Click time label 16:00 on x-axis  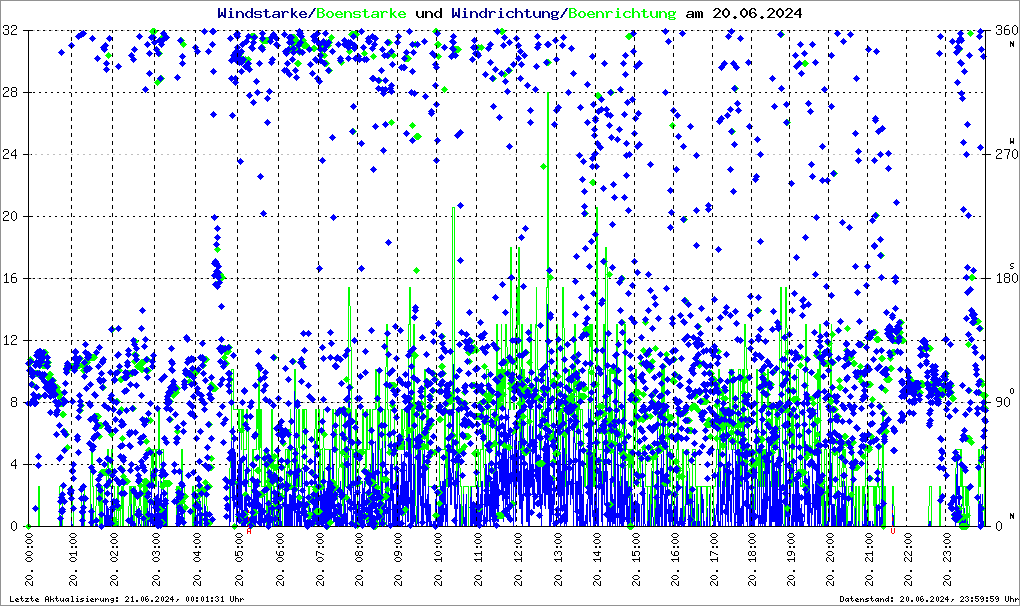pos(675,548)
